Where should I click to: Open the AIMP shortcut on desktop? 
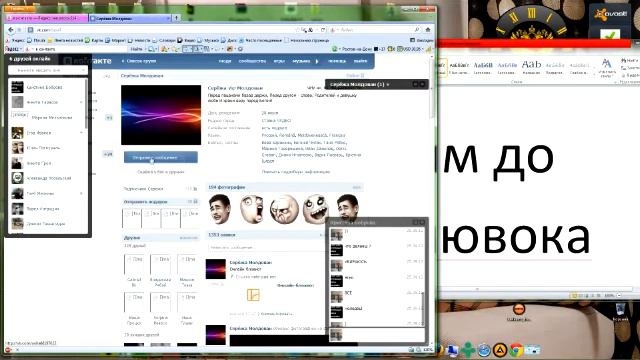click(518, 313)
